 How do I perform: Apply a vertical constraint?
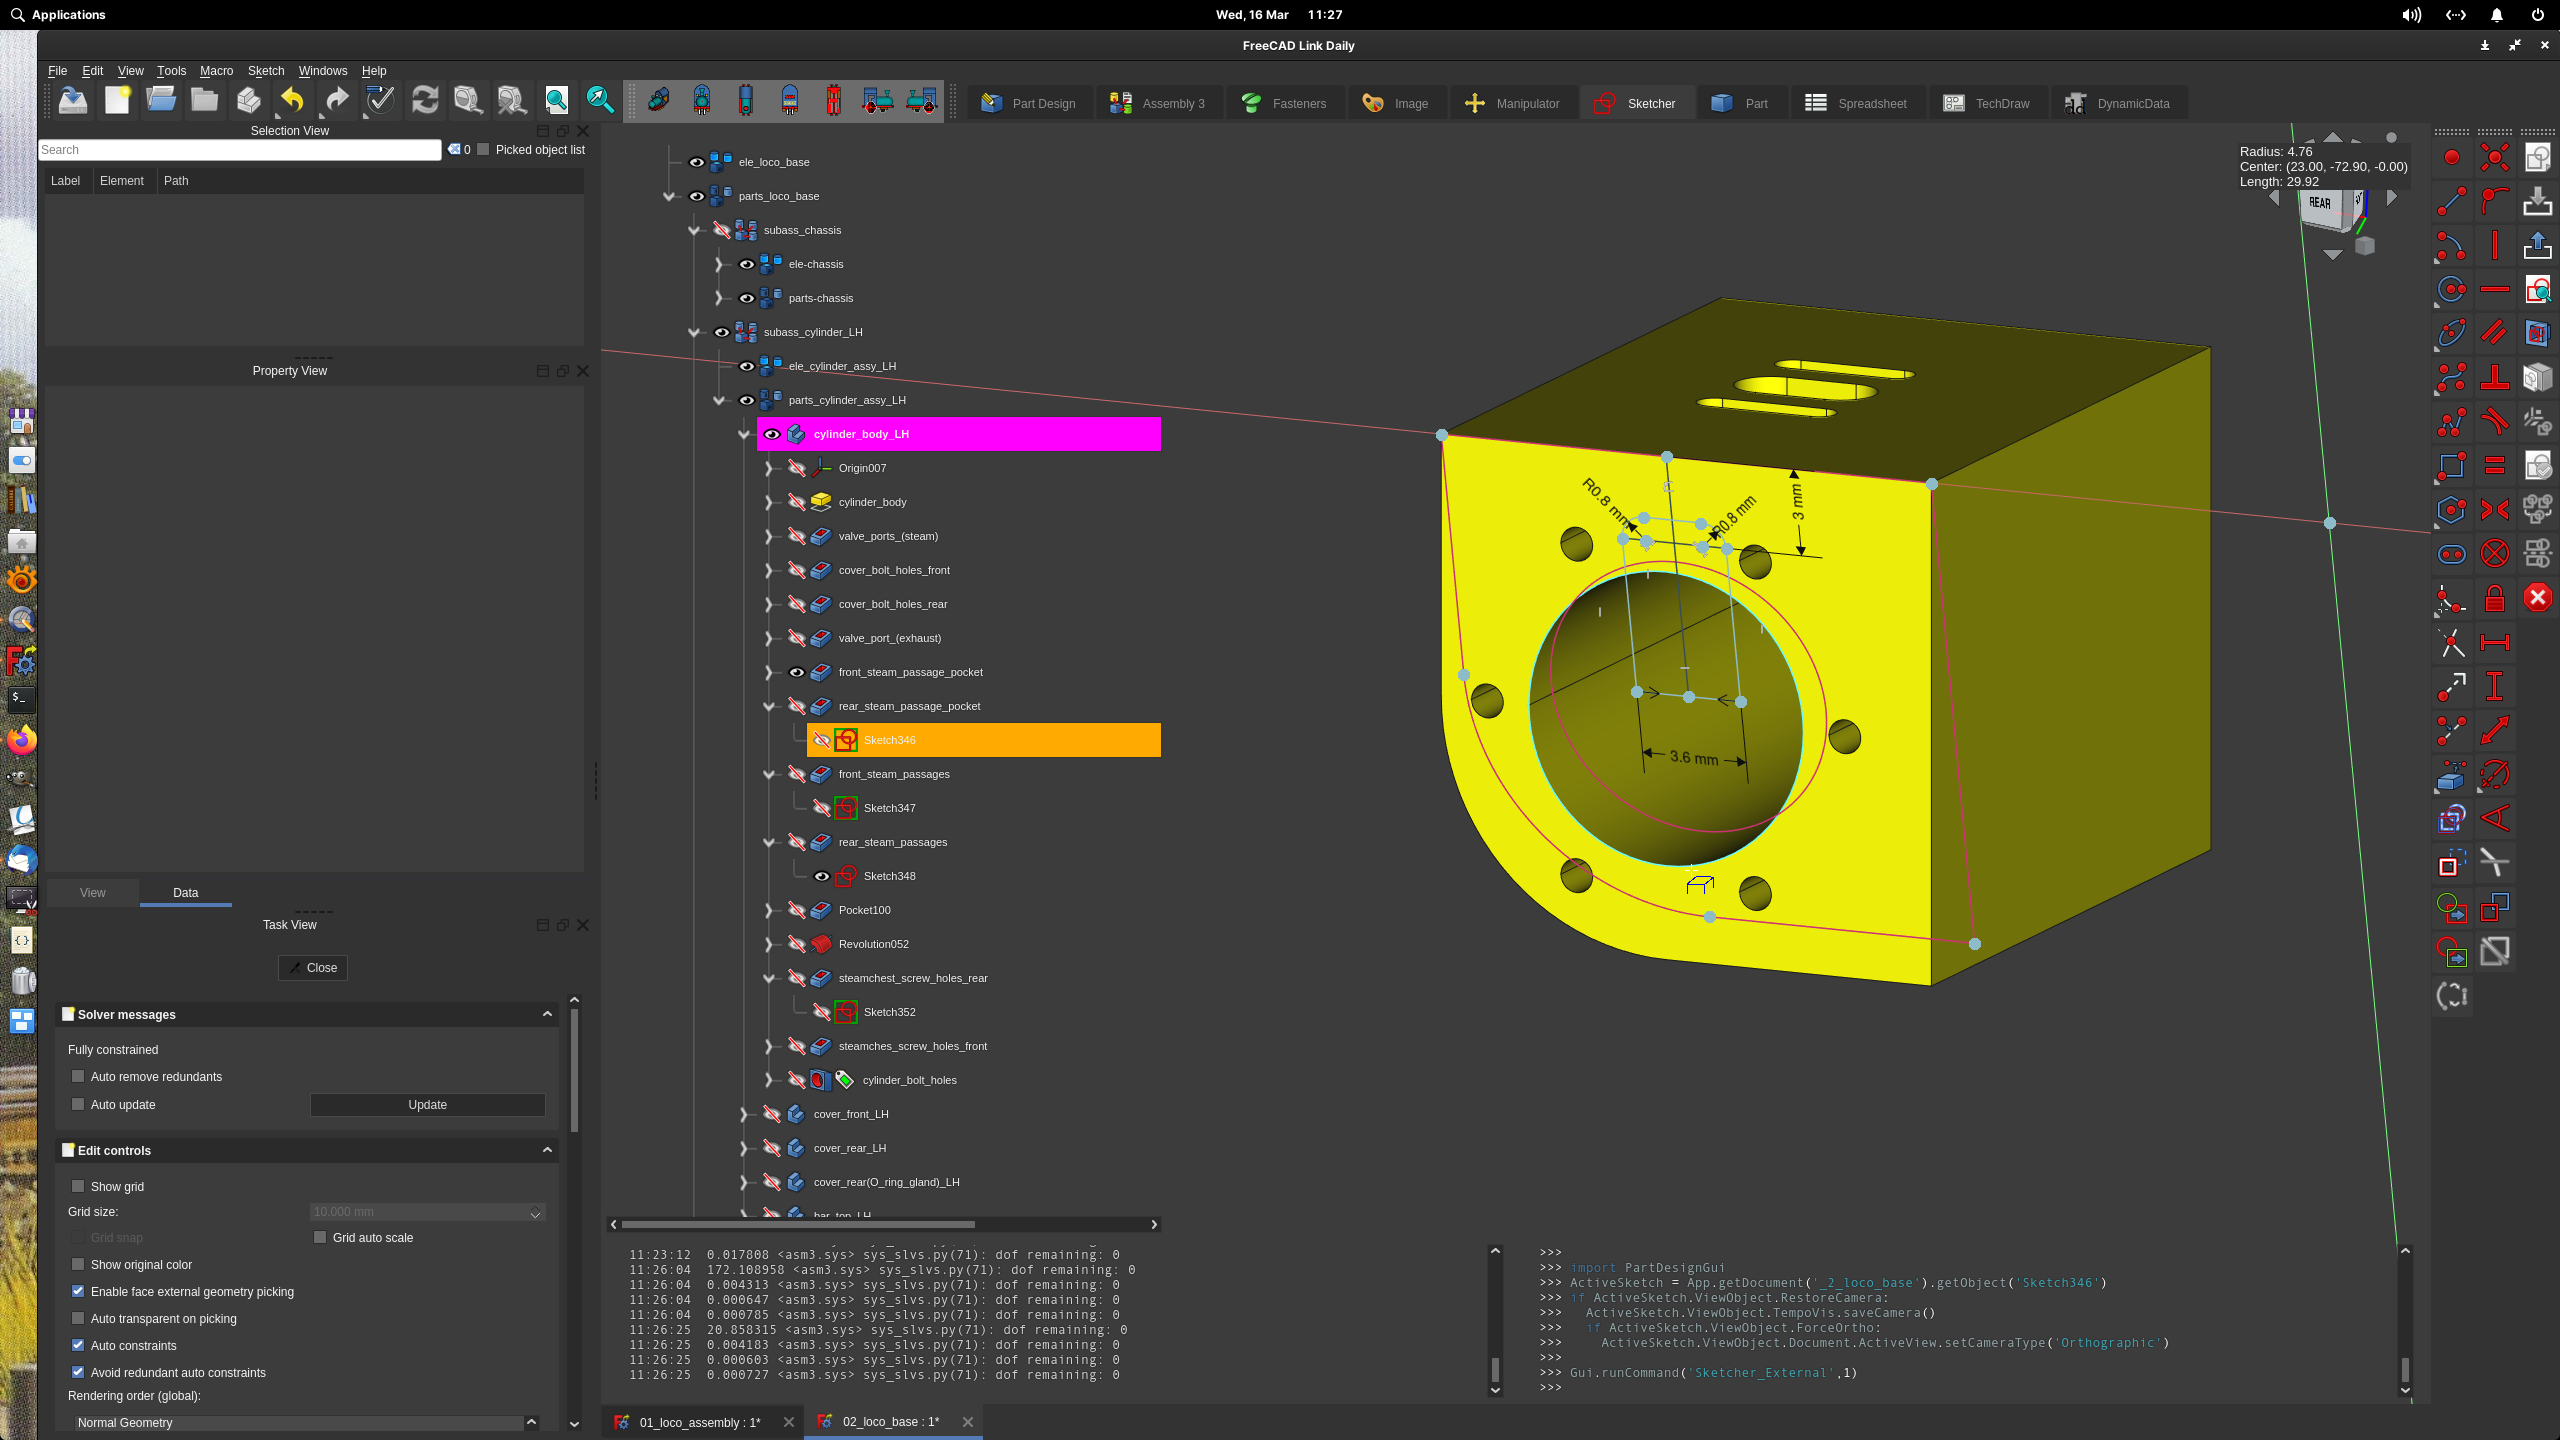click(2495, 245)
